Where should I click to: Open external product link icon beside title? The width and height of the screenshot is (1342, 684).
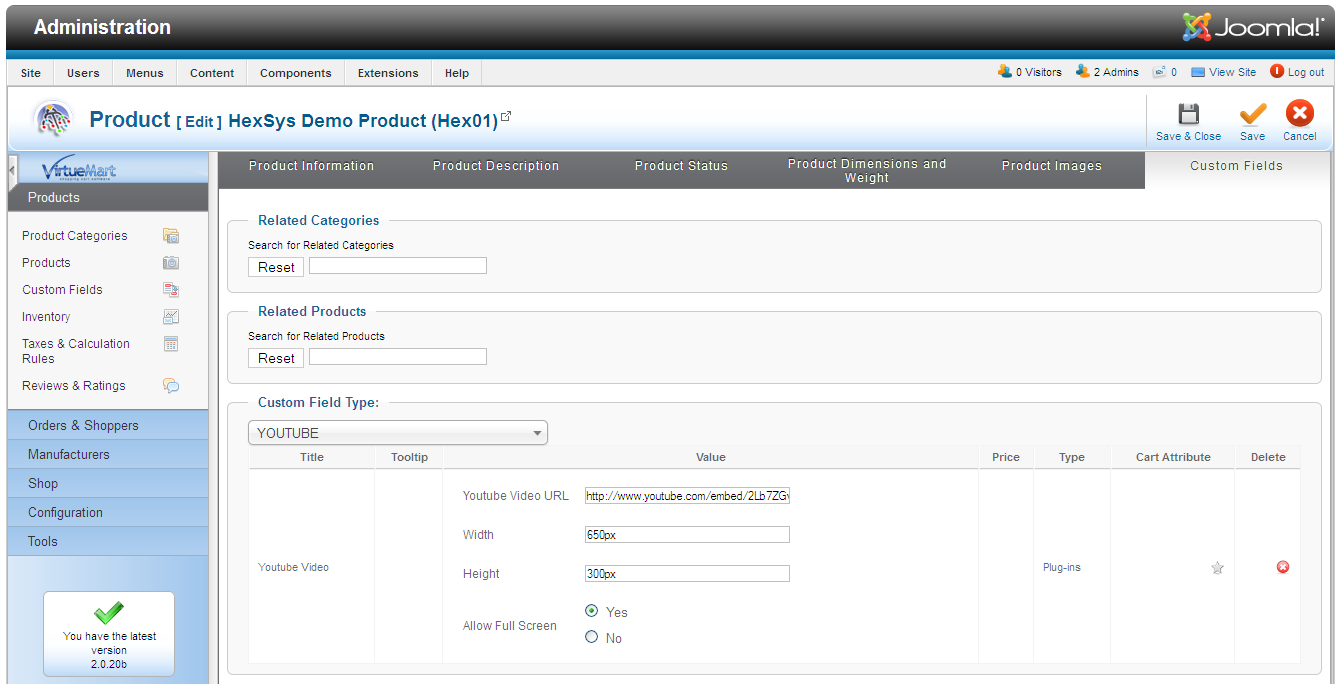(506, 117)
